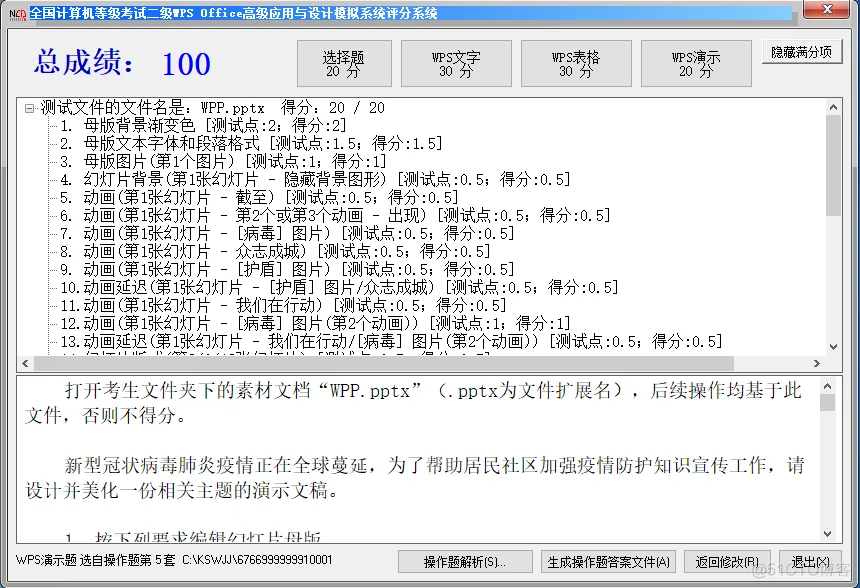Click the score tree vertical scrollbar thumb
Image resolution: width=860 pixels, height=588 pixels.
pyautogui.click(x=834, y=165)
